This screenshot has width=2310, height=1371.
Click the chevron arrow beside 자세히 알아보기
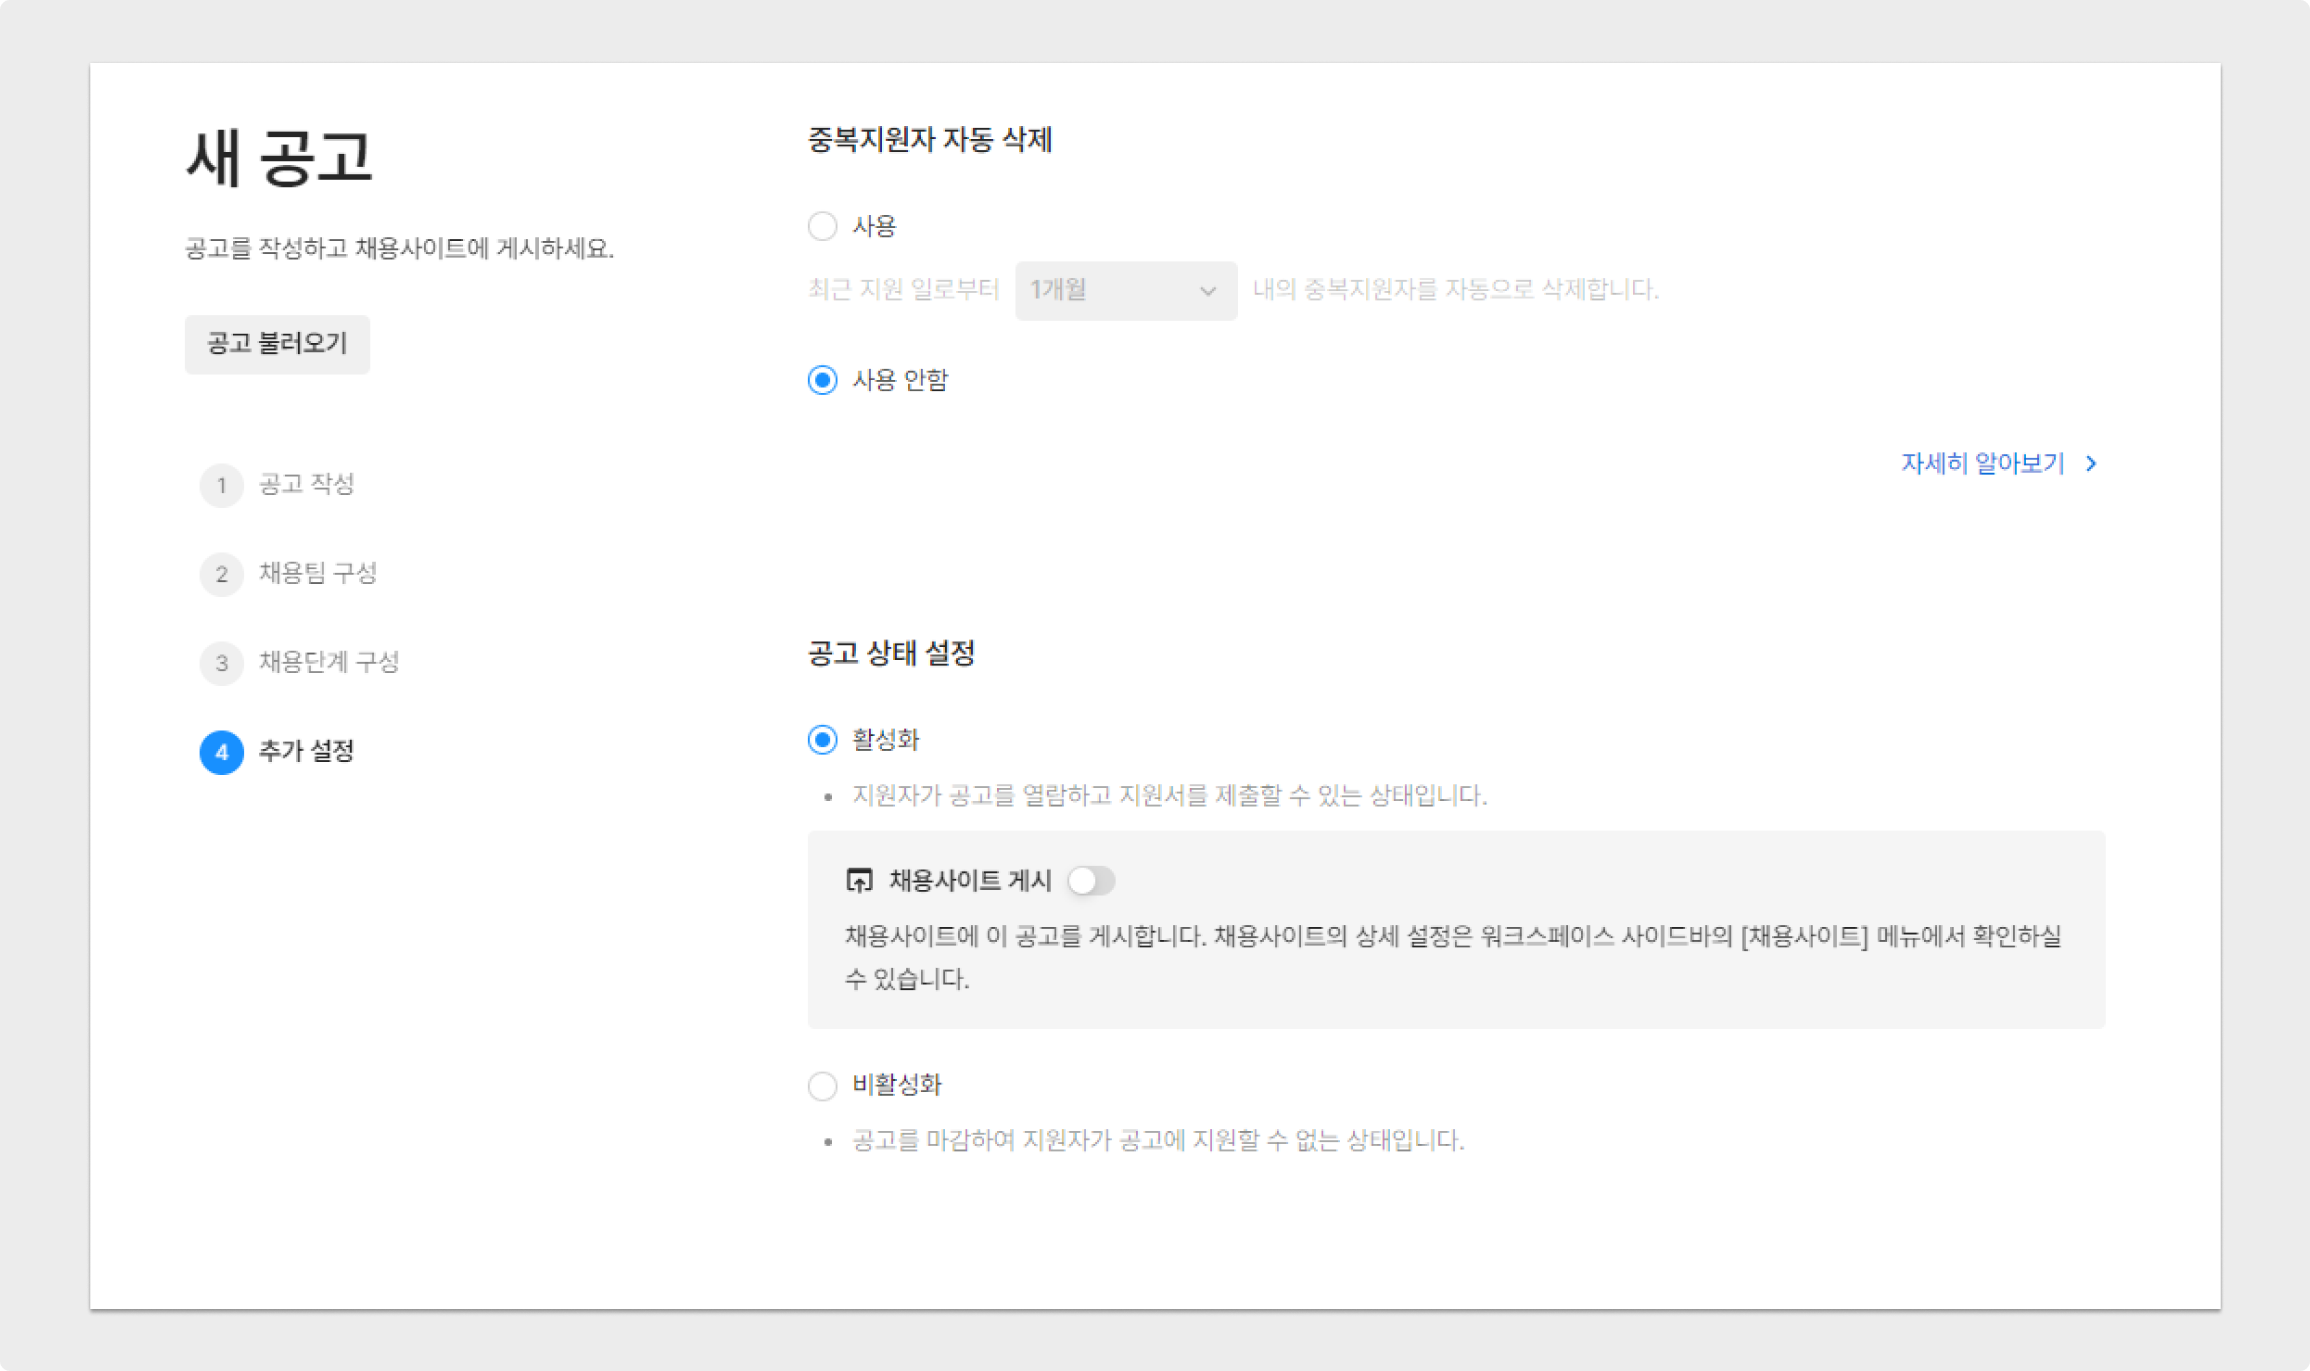click(2091, 463)
